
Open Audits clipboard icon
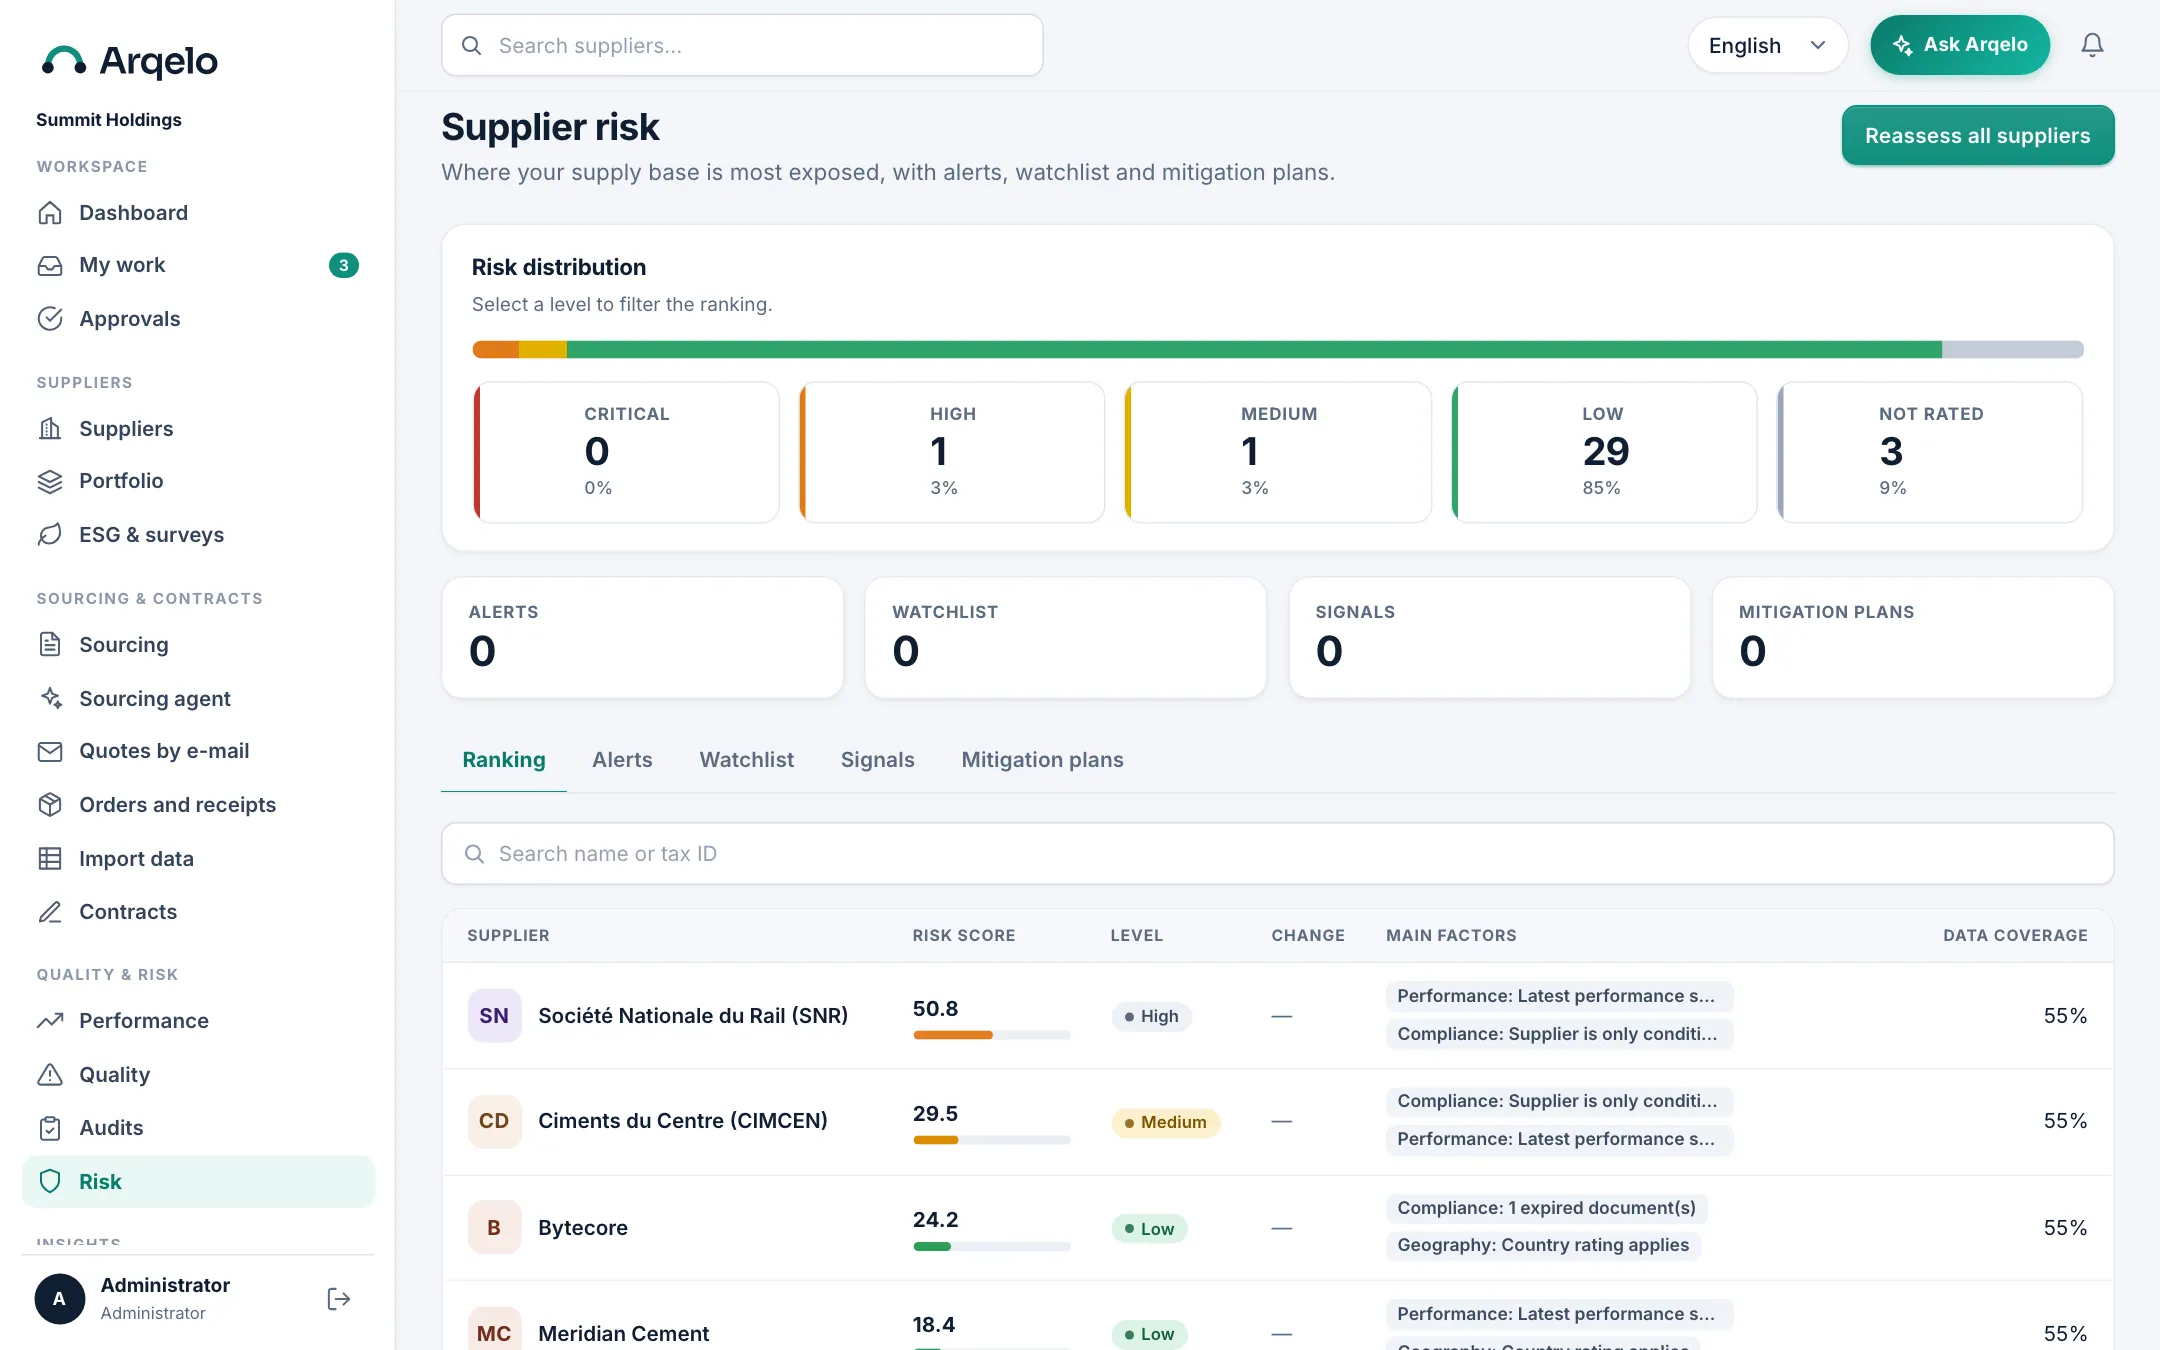click(50, 1128)
